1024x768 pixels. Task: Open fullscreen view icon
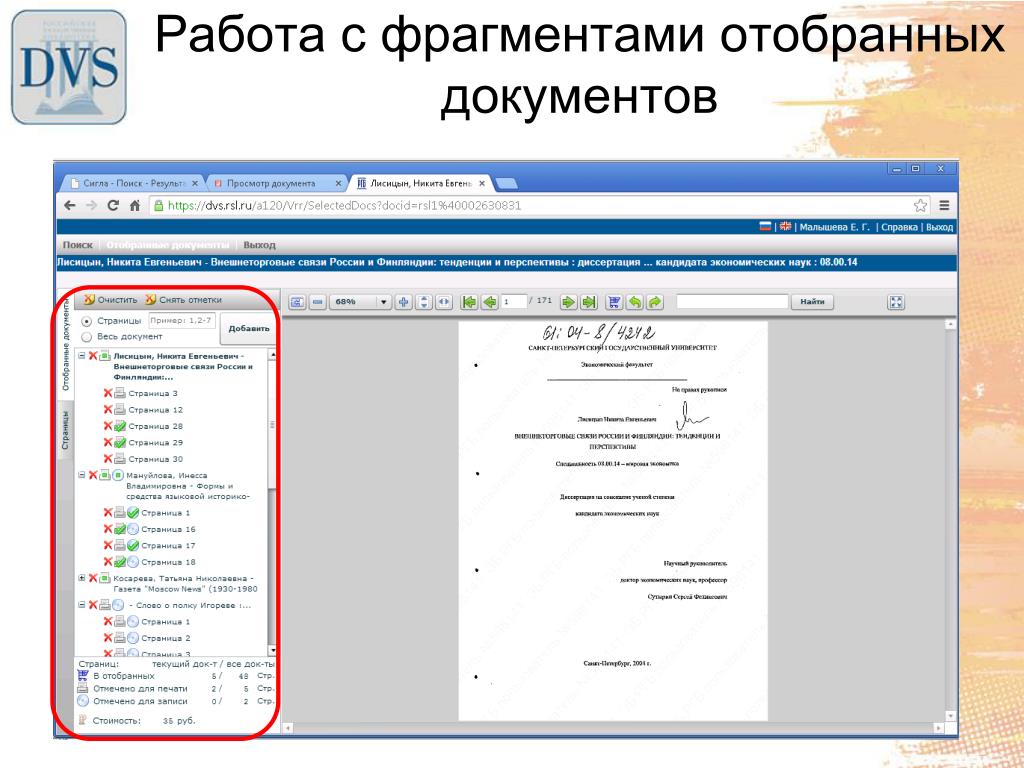pyautogui.click(x=896, y=302)
